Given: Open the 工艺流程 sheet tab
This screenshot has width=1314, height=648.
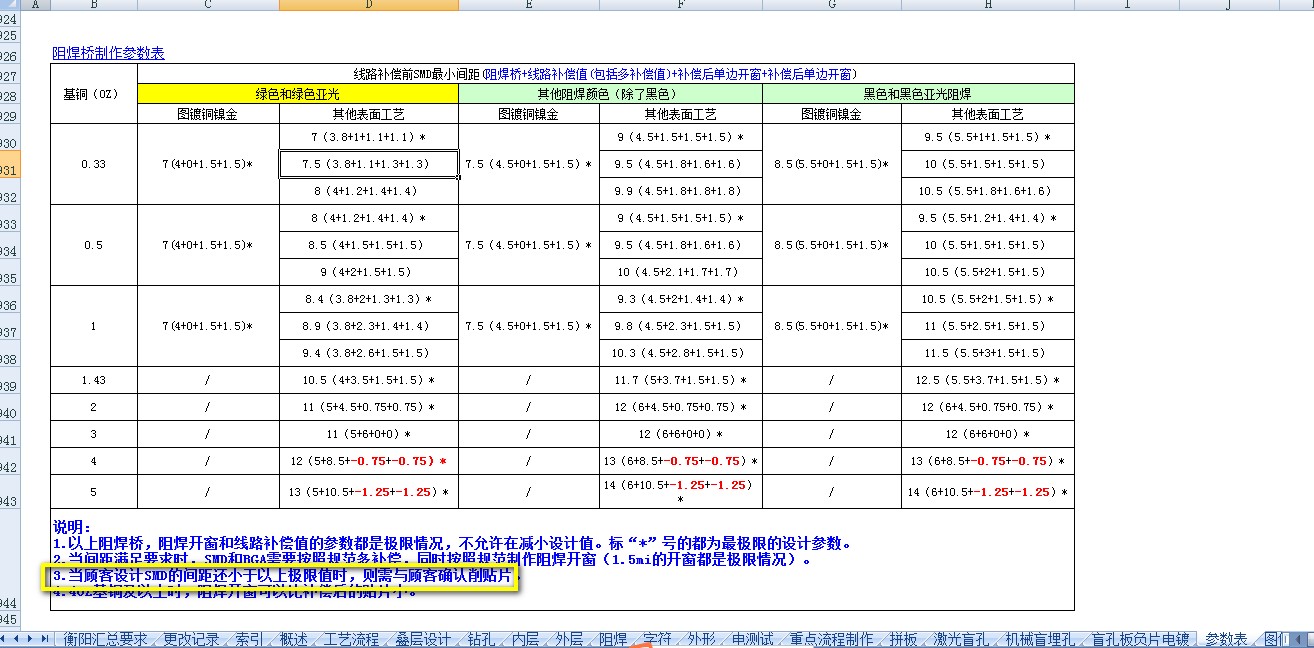Looking at the screenshot, I should 351,639.
